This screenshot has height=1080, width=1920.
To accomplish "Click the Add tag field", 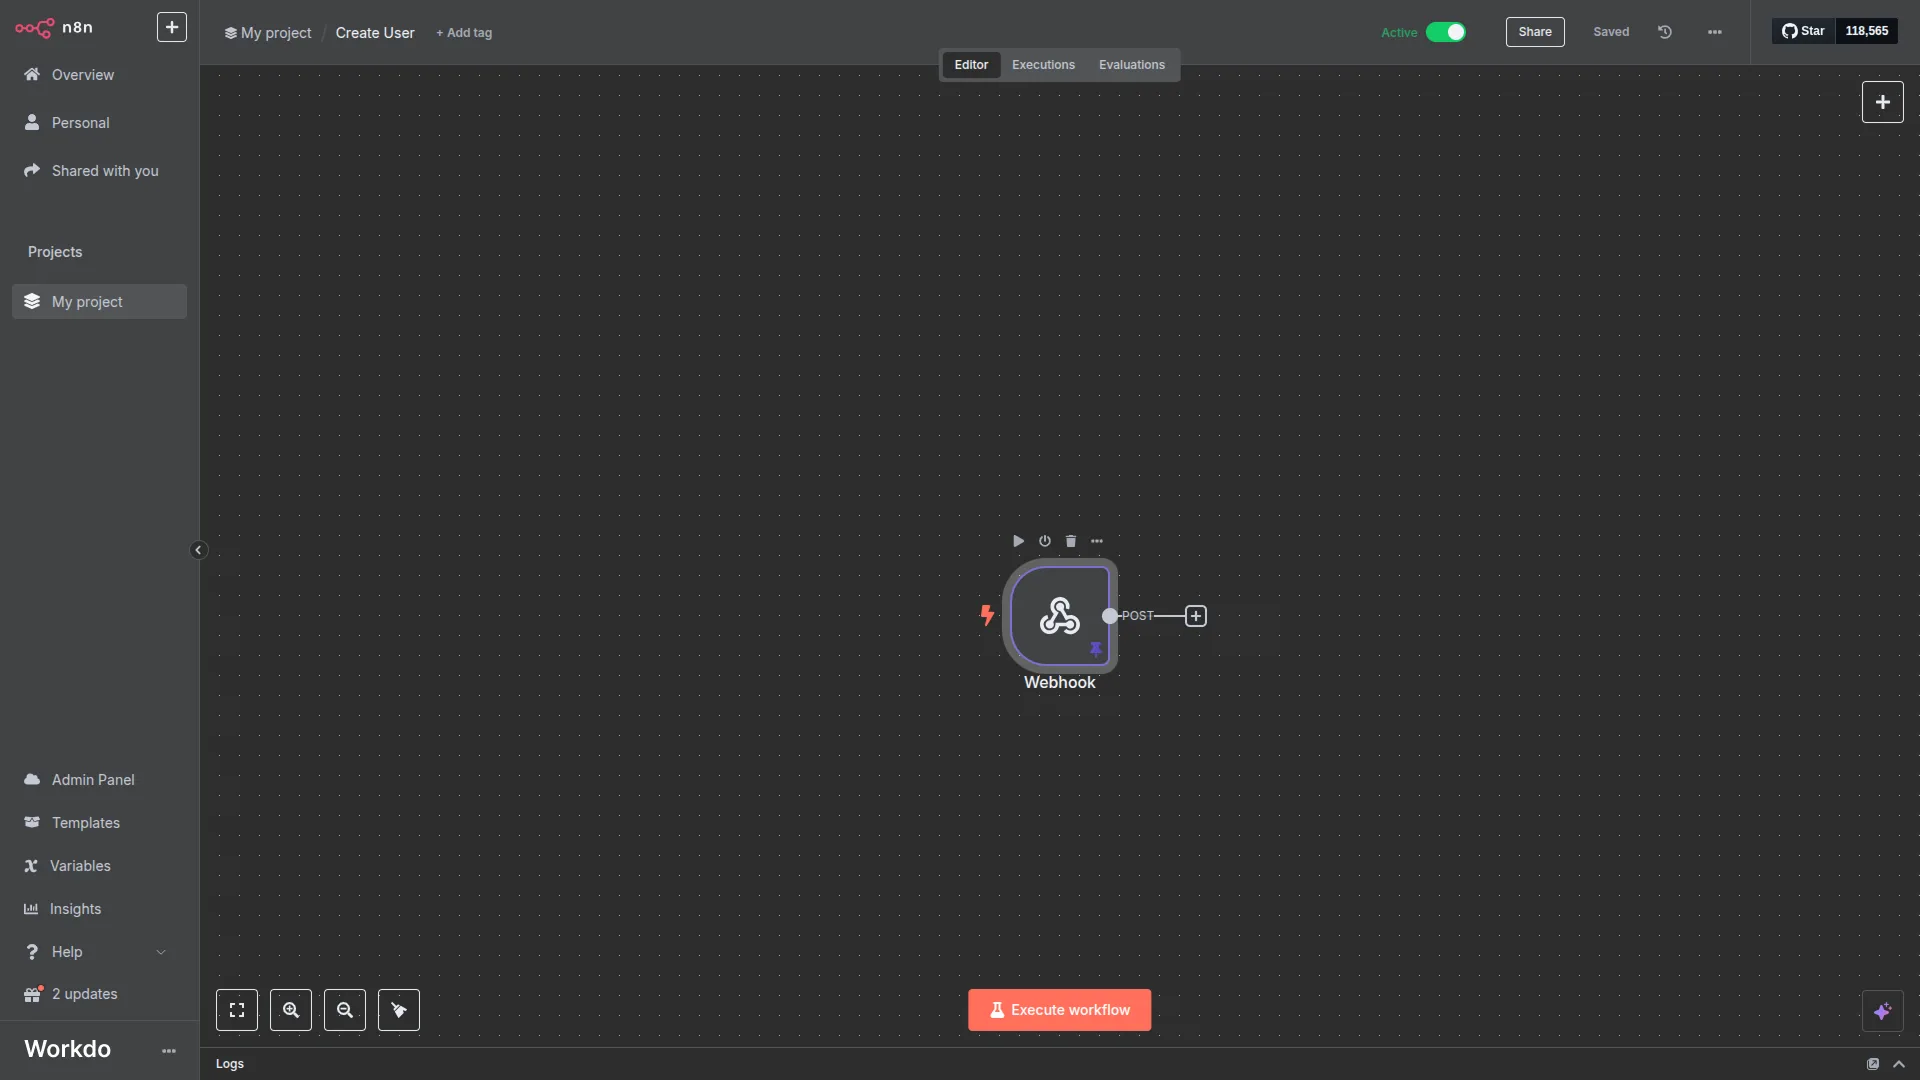I will [464, 33].
